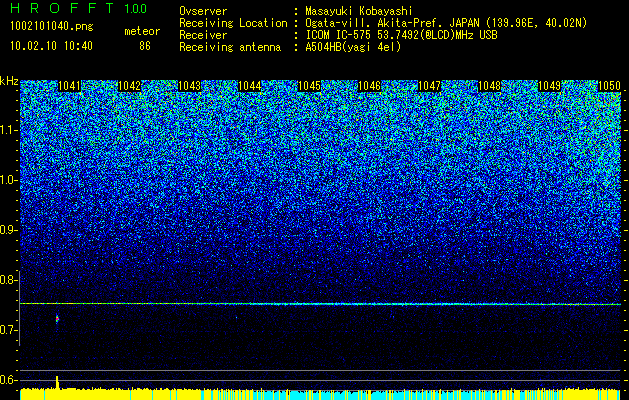Click the 1.0 frequency axis label
The width and height of the screenshot is (629, 400).
coord(8,181)
